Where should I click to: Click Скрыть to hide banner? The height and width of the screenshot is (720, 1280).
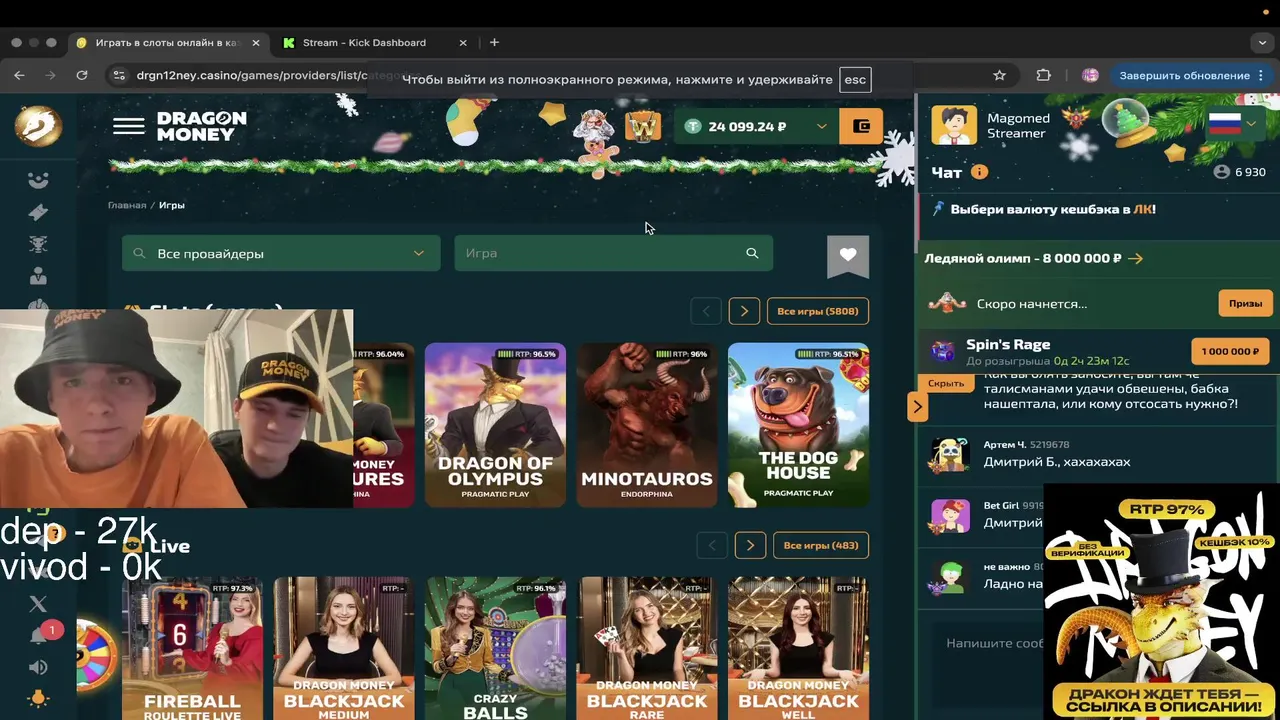click(x=946, y=384)
